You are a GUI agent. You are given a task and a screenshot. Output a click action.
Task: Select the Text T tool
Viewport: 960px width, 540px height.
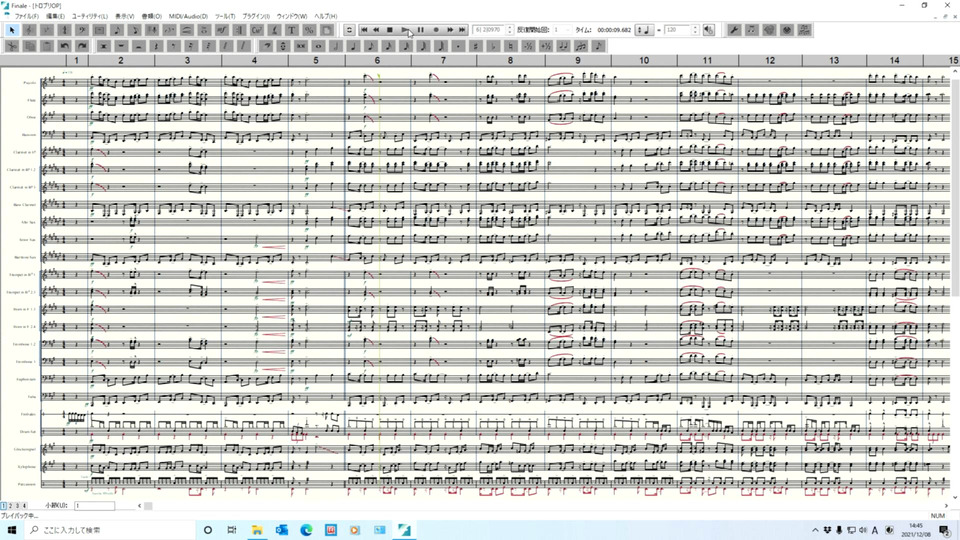tap(291, 30)
